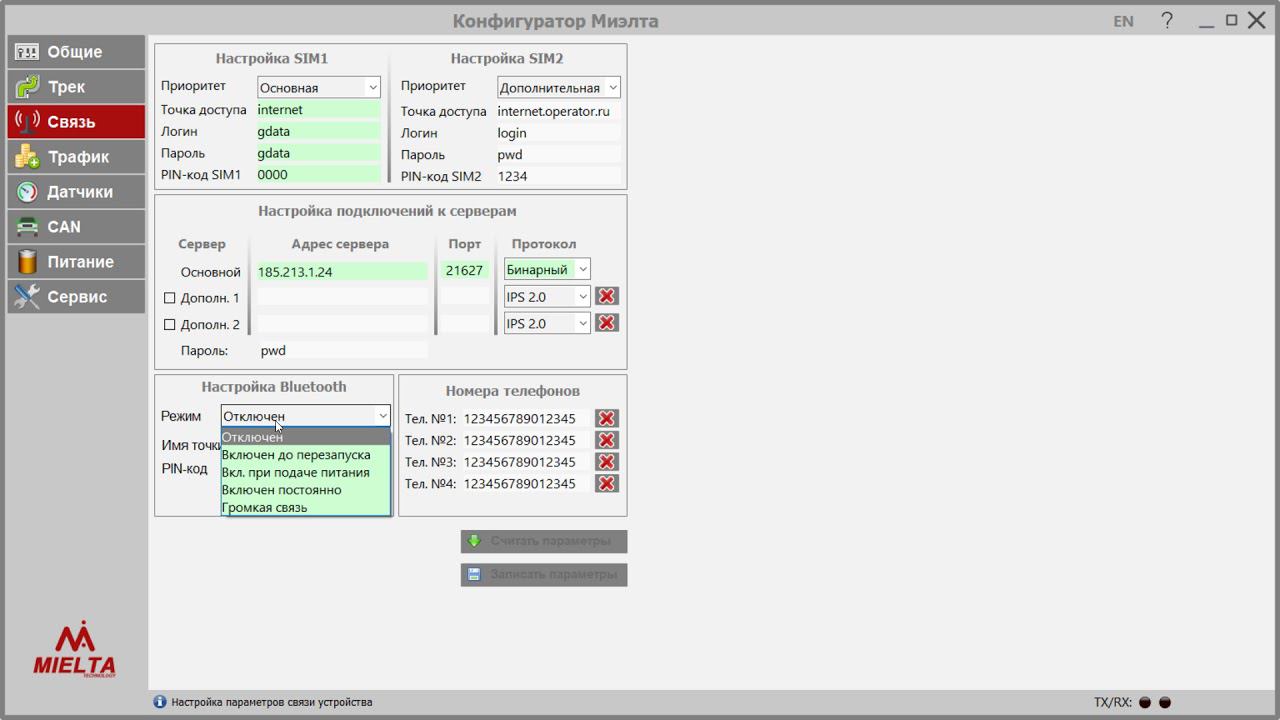
Task: Select Включен постоянно Bluetooth mode
Action: (x=305, y=490)
